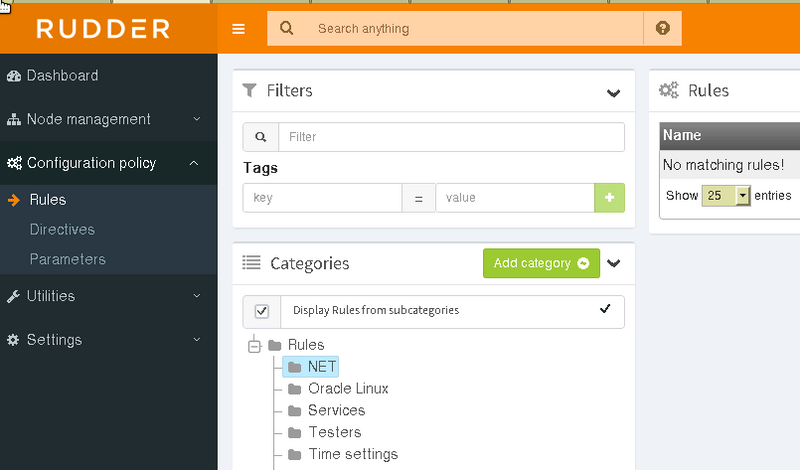Click the Configuration policy gears icon
The height and width of the screenshot is (470, 800).
coord(14,163)
